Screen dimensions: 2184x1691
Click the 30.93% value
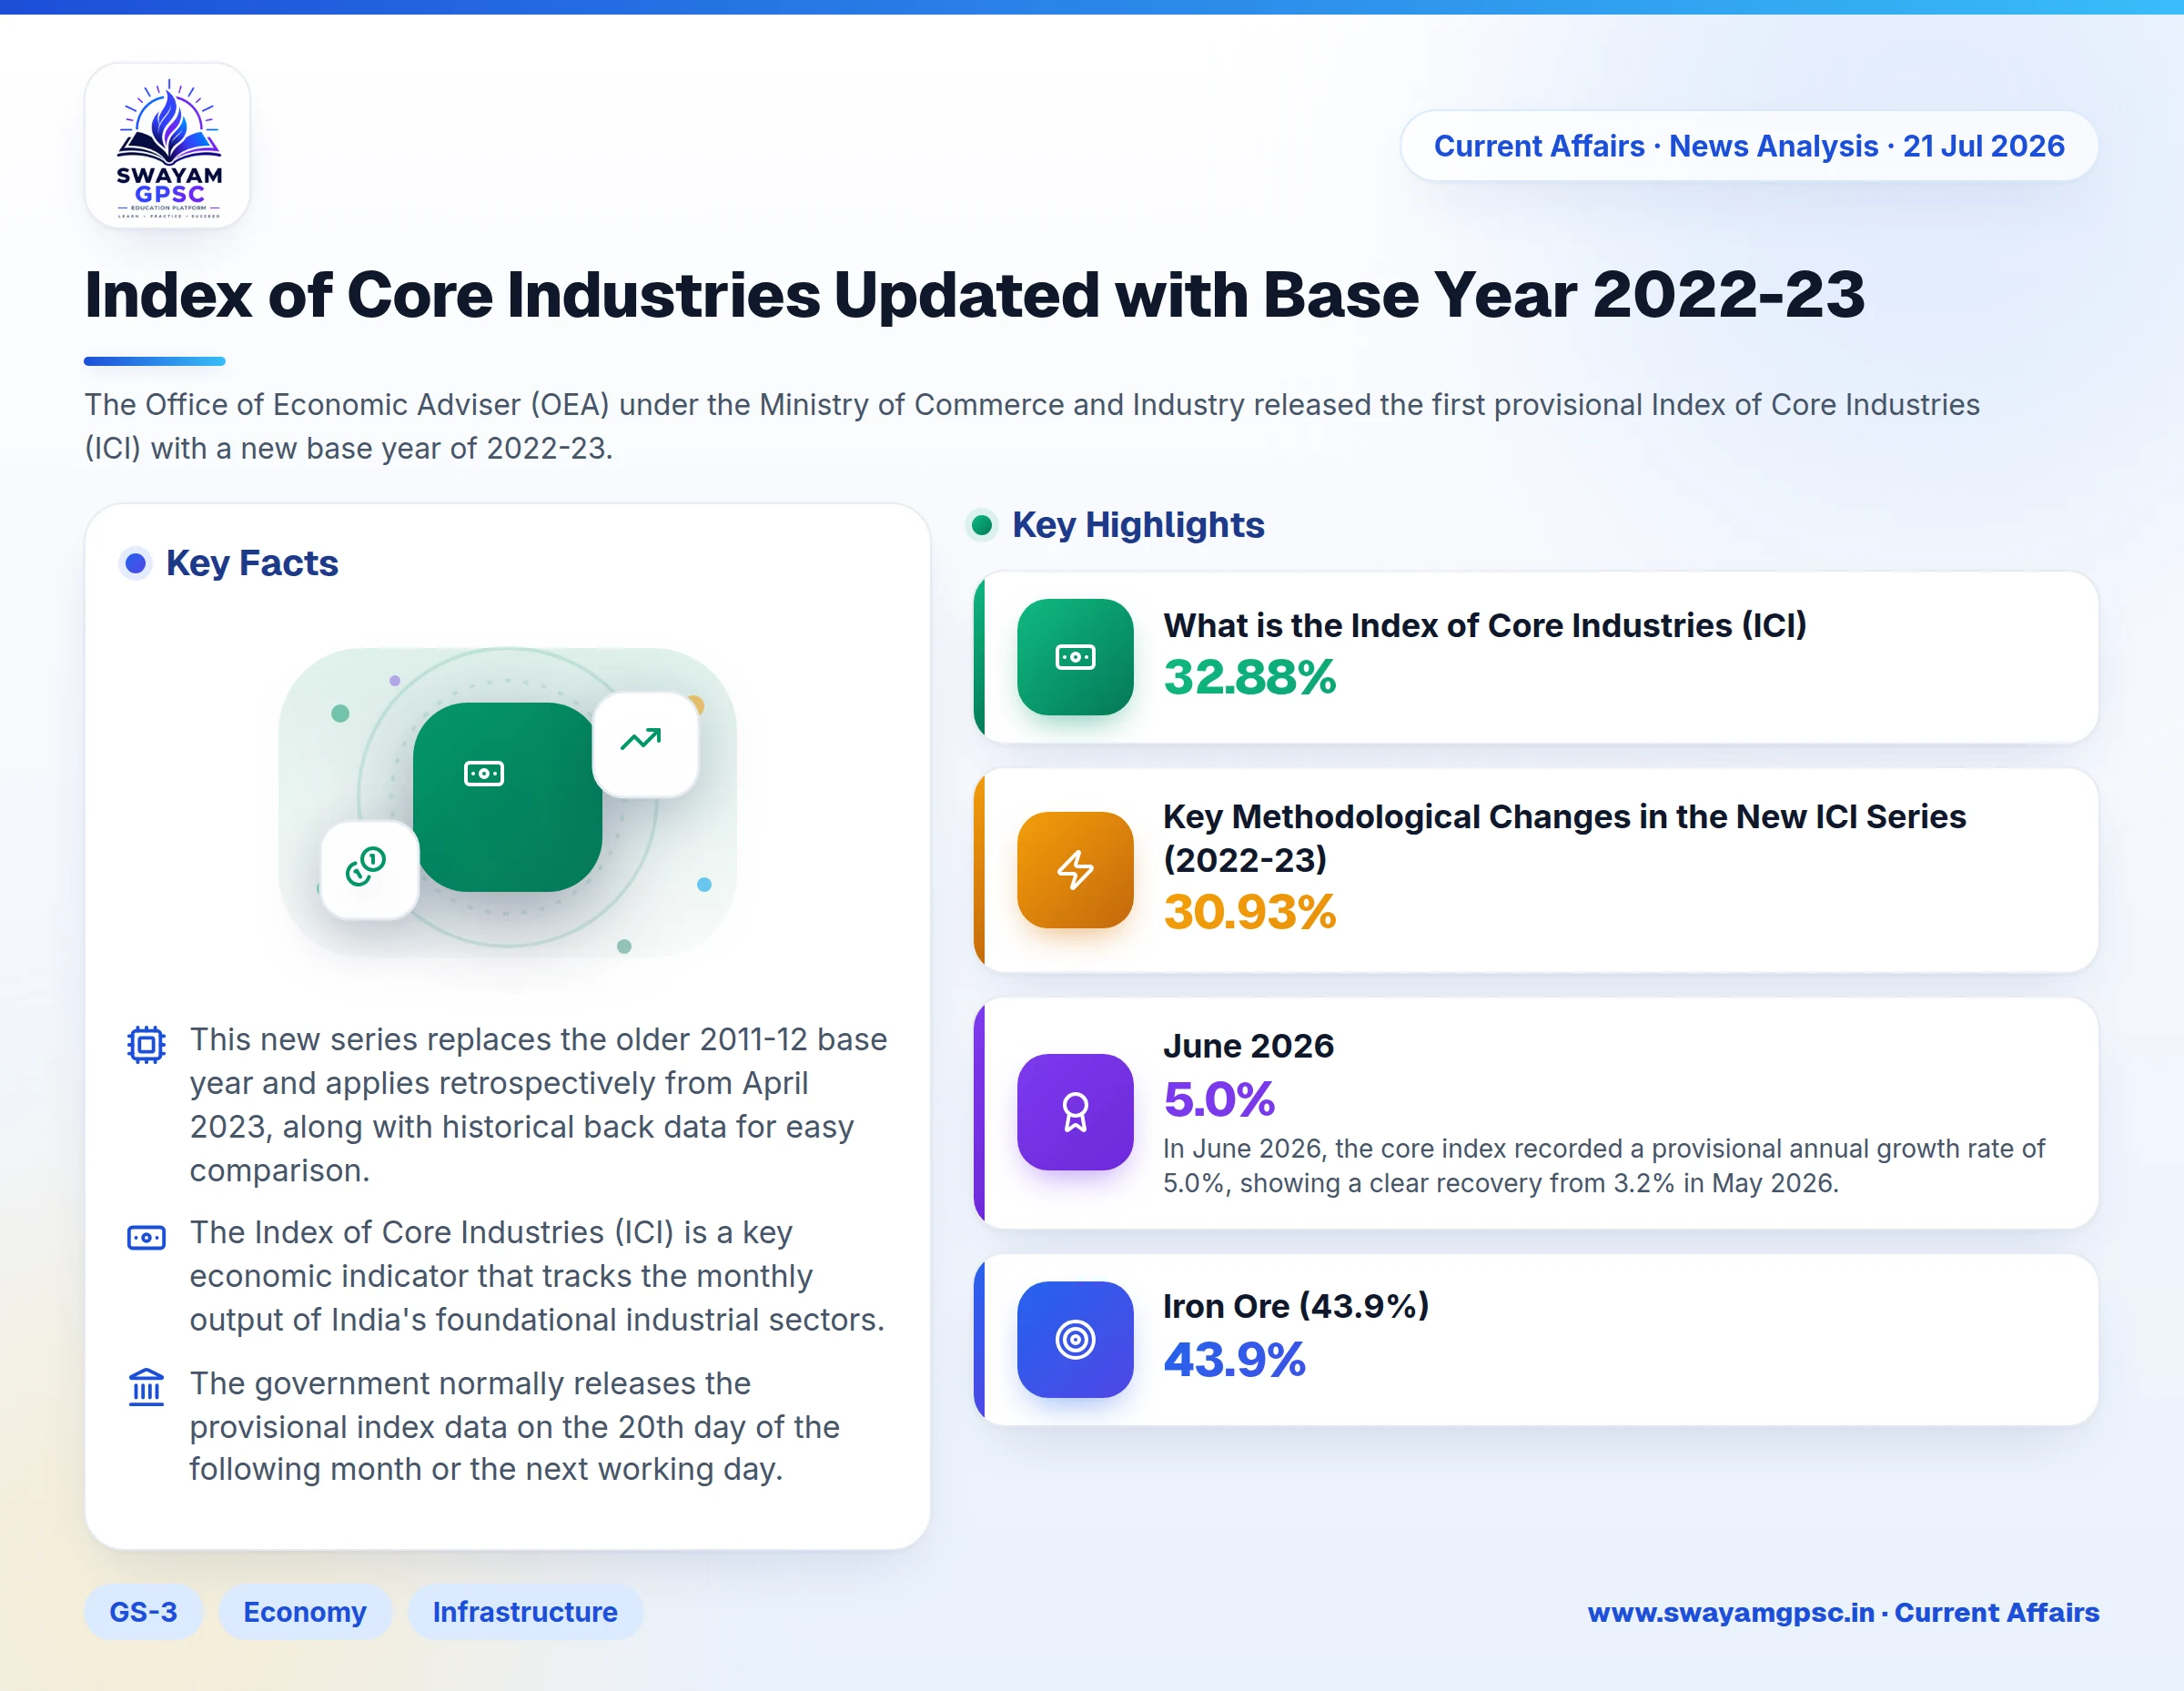[x=1249, y=912]
